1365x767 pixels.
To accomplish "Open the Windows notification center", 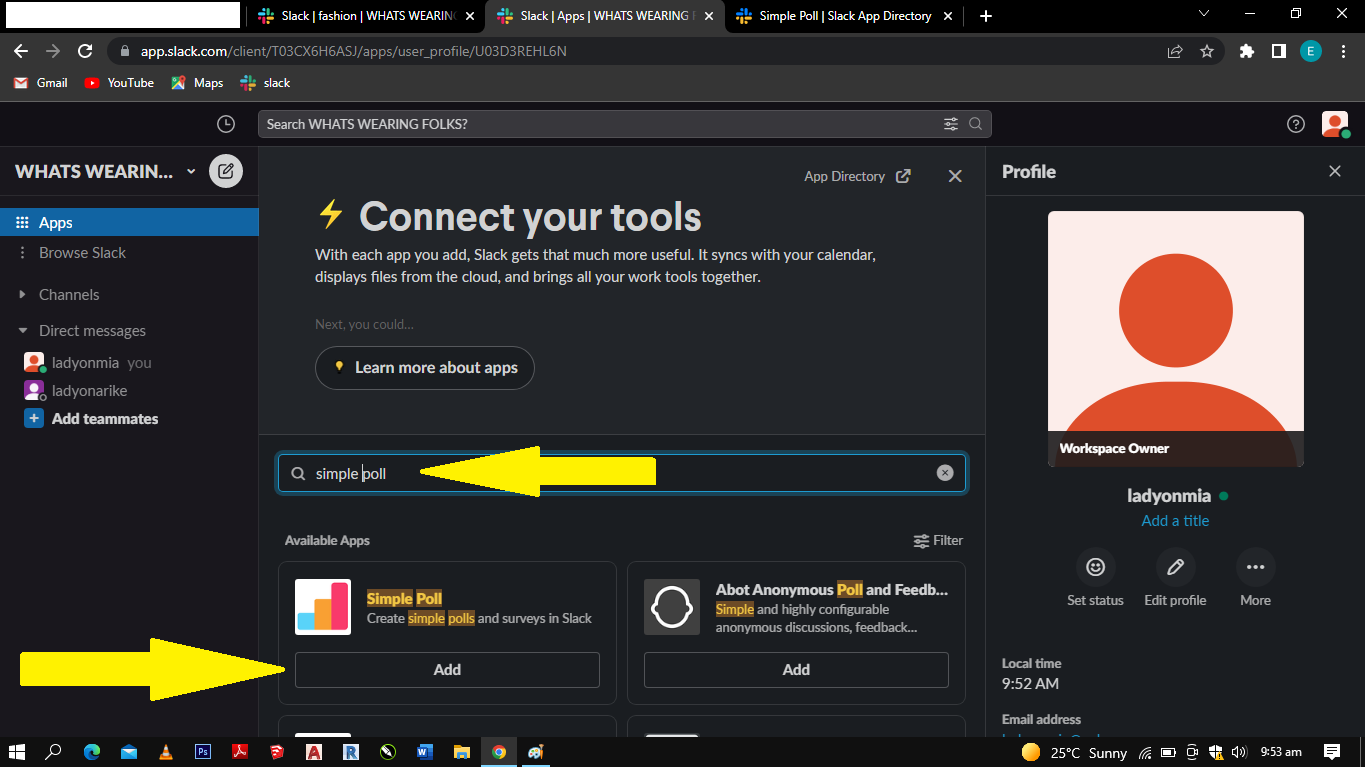I will pos(1332,752).
